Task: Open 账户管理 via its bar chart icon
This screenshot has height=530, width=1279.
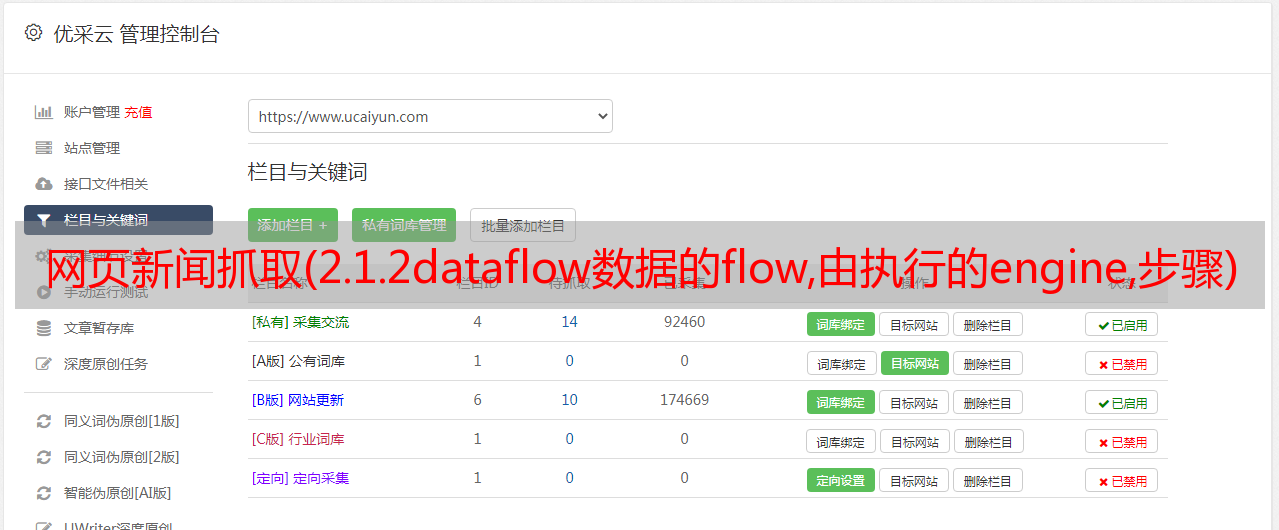Action: pyautogui.click(x=43, y=112)
